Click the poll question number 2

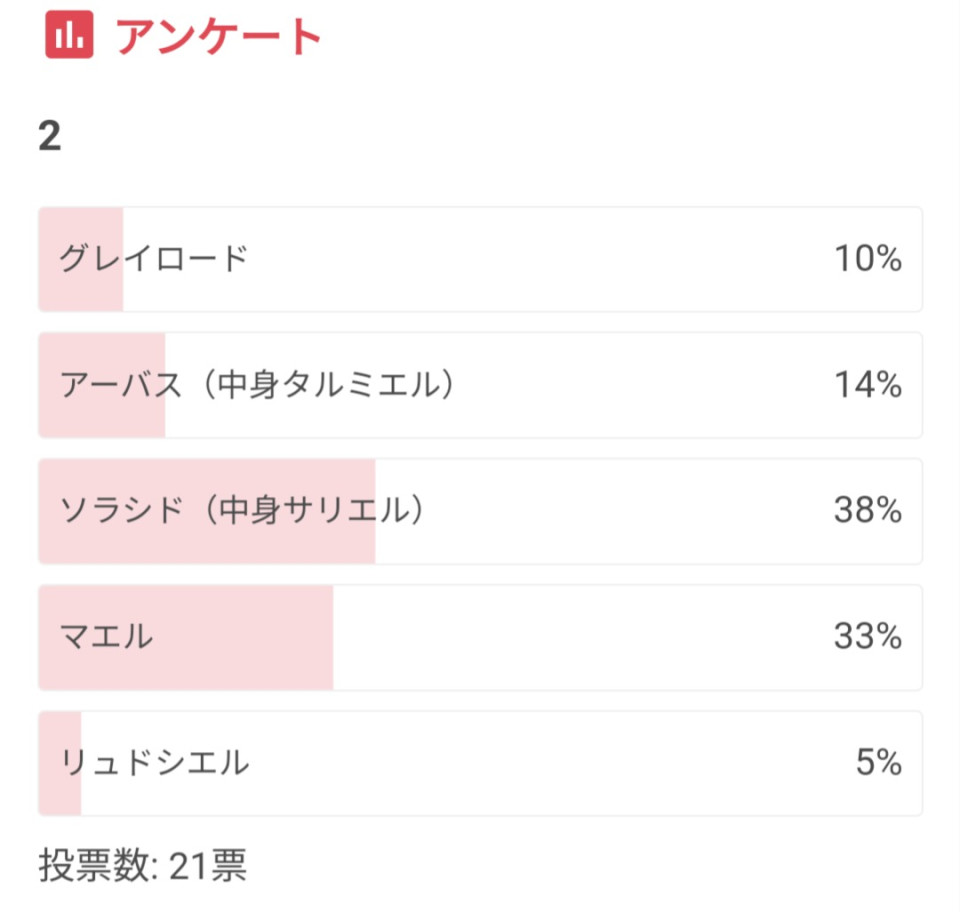50,136
